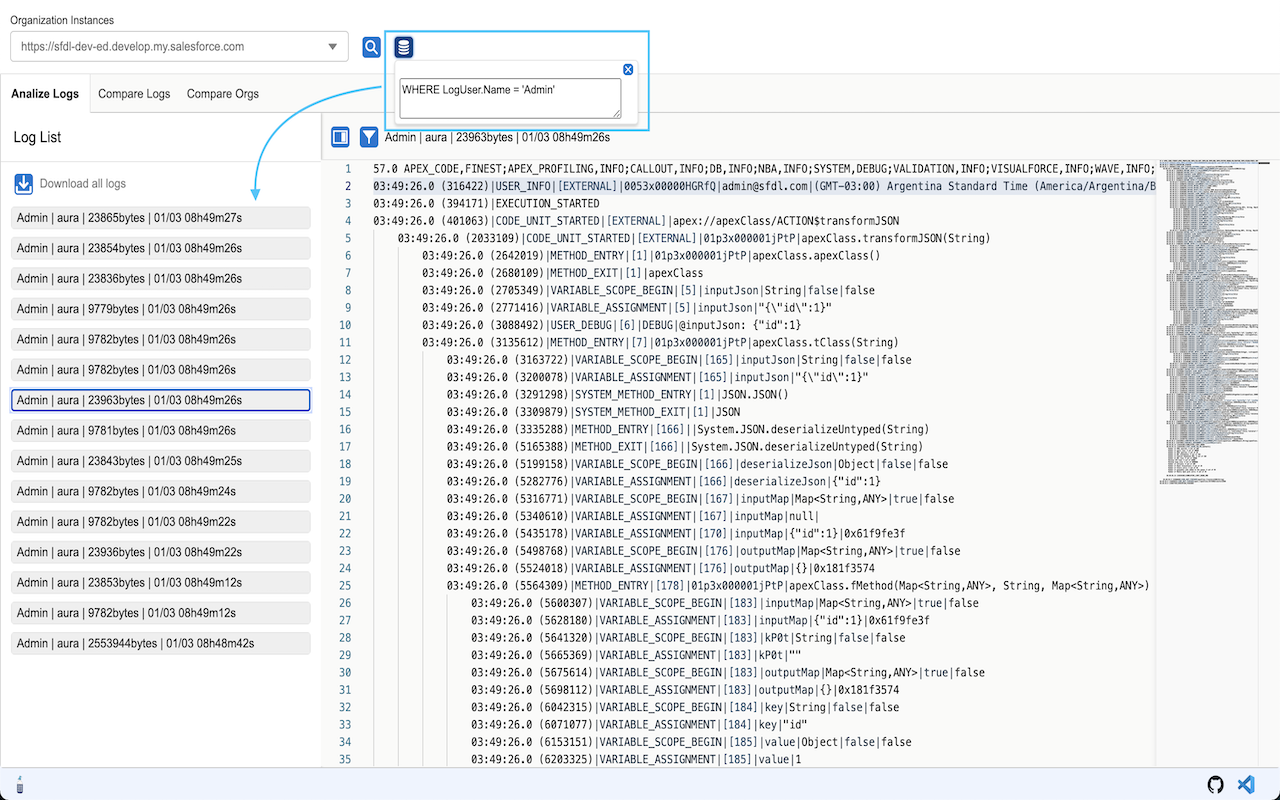This screenshot has height=800, width=1280.
Task: Focus the WHERE LogUser.Name query textarea
Action: (510, 98)
